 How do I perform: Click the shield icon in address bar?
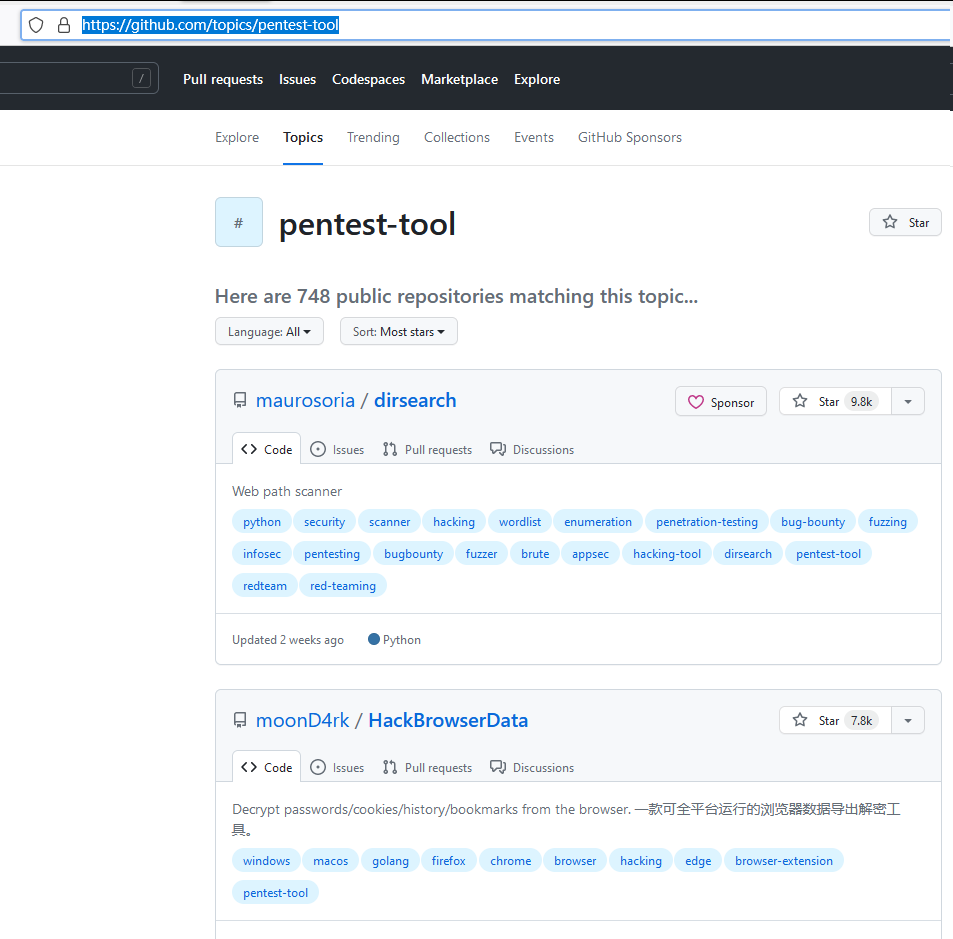(36, 25)
